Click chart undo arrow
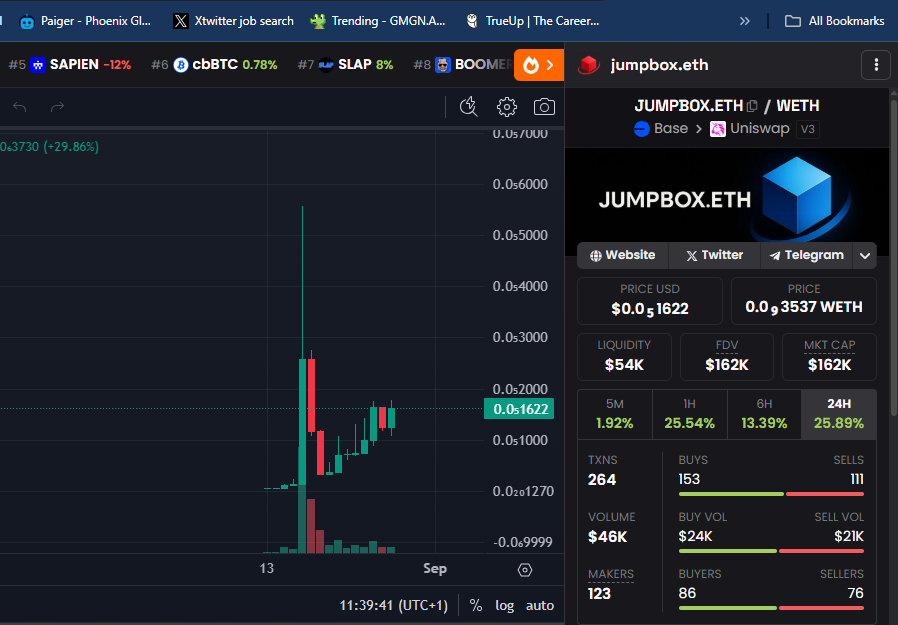The height and width of the screenshot is (625, 898). click(x=19, y=107)
